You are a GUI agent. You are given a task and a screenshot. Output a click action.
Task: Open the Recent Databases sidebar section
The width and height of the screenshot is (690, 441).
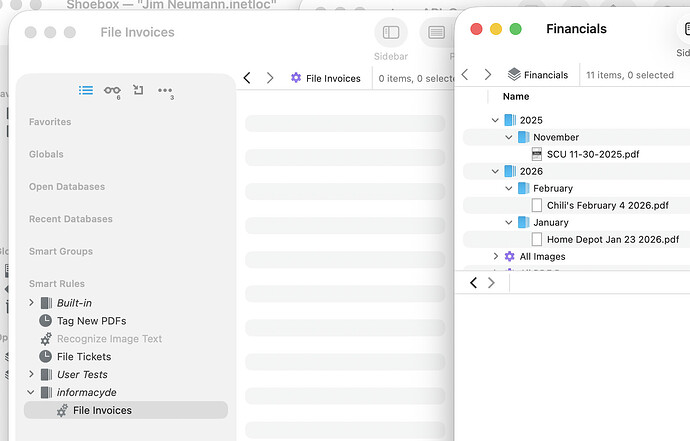click(x=70, y=219)
